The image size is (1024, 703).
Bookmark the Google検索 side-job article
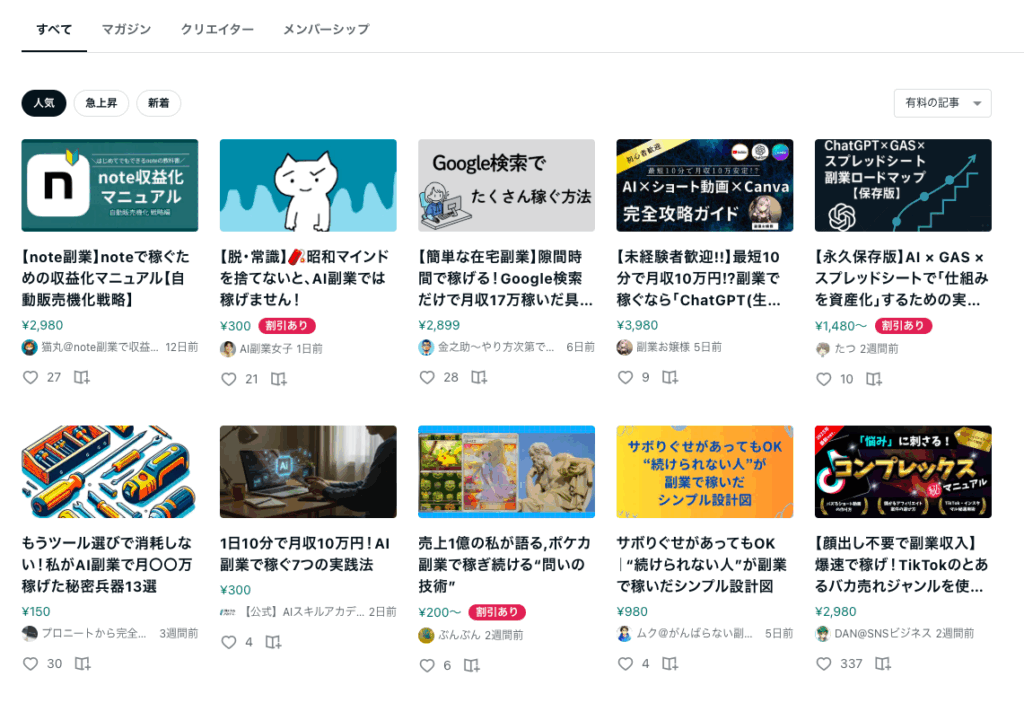[479, 378]
